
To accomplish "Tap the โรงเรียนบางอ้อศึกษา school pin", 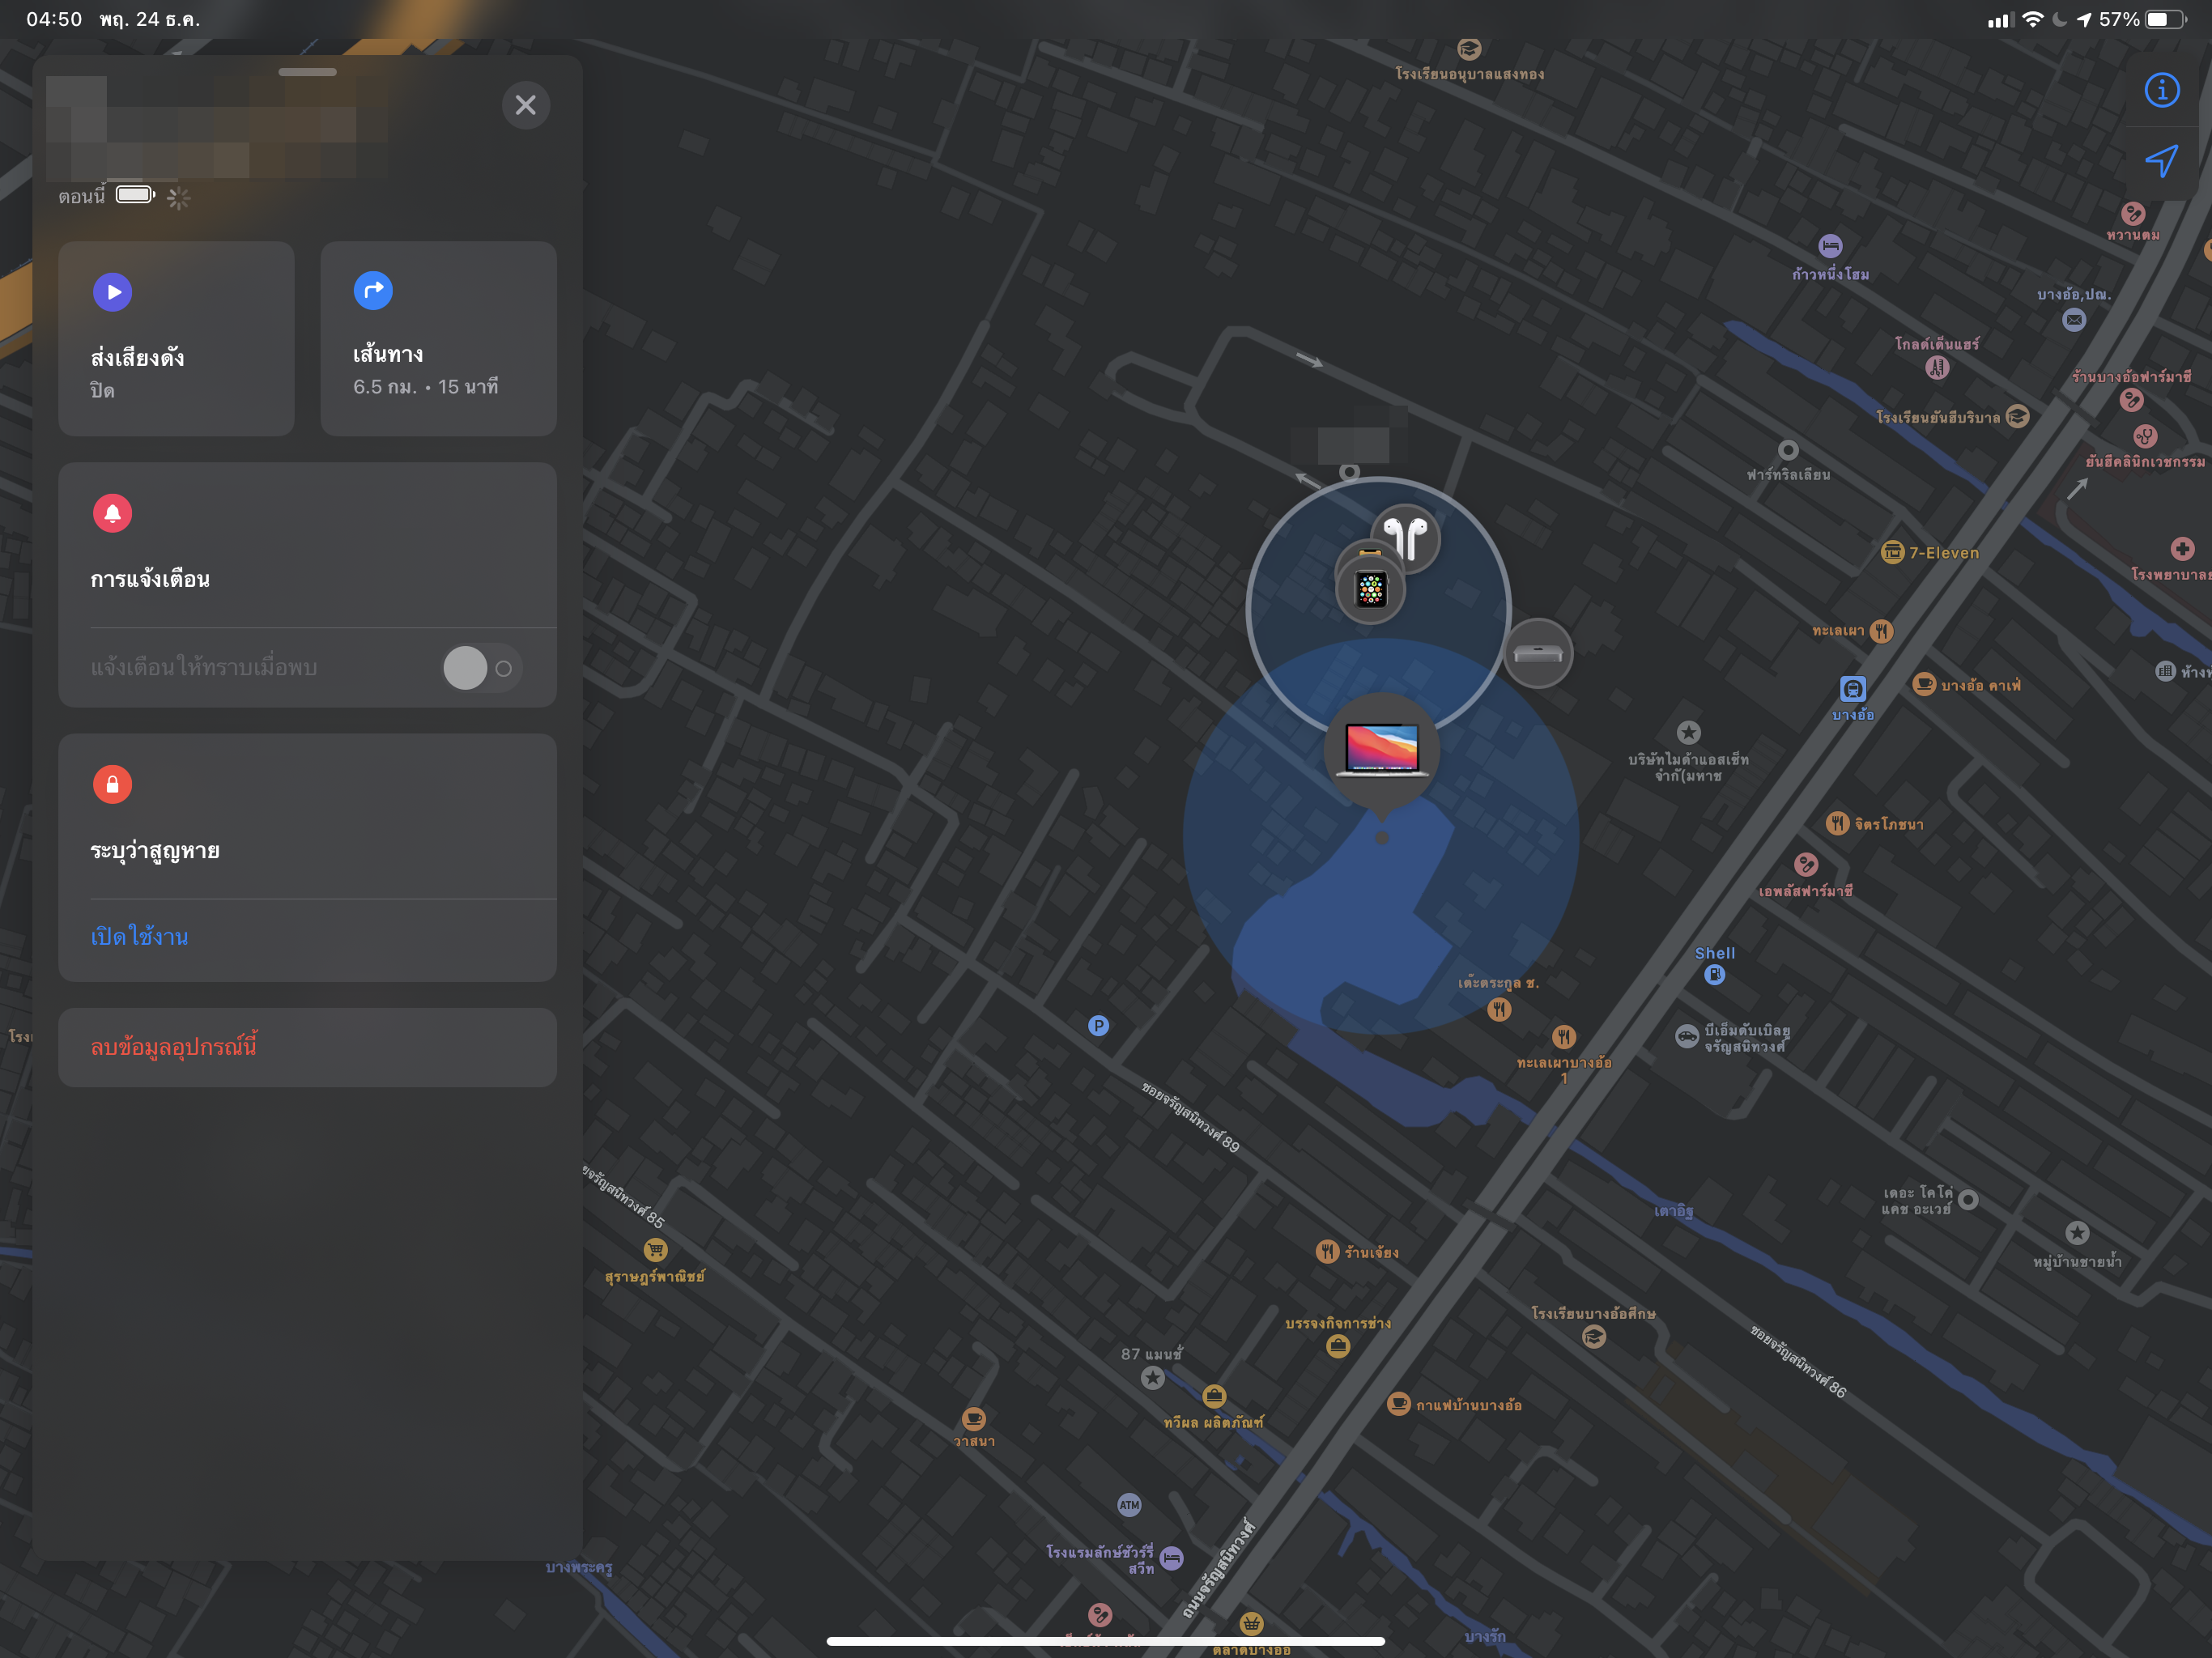I will (1594, 1336).
